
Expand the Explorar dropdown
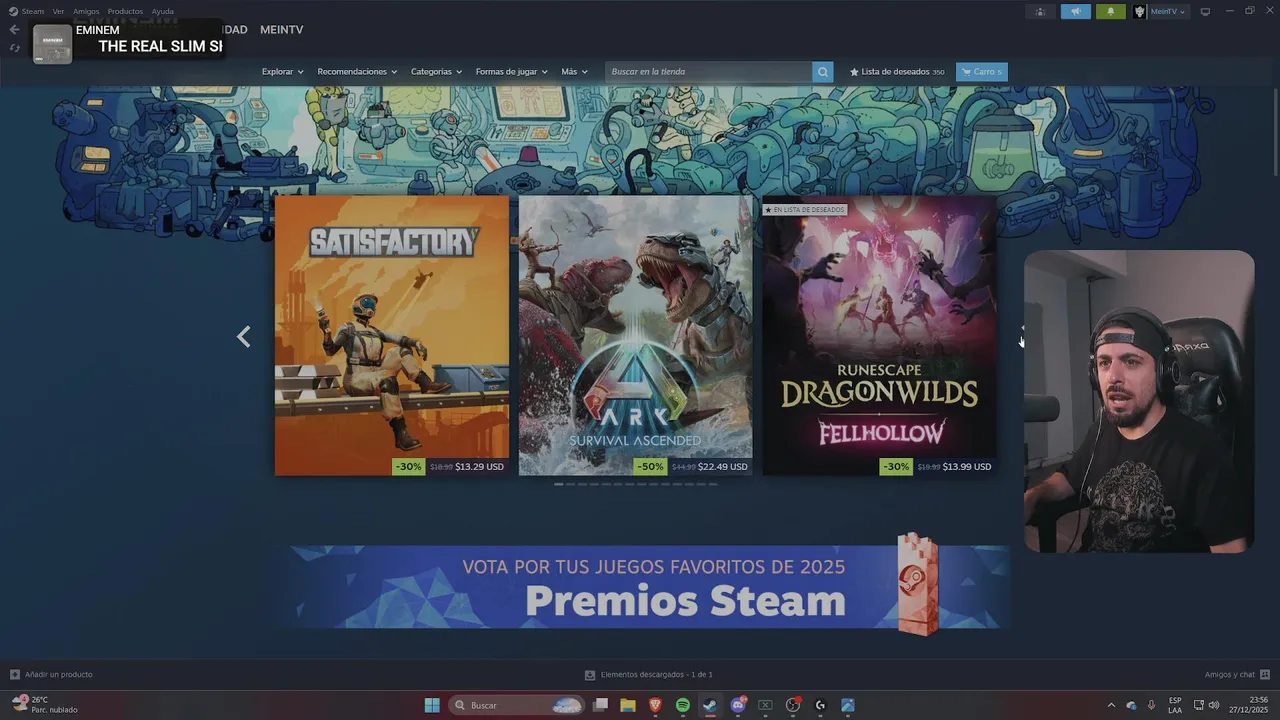point(282,72)
